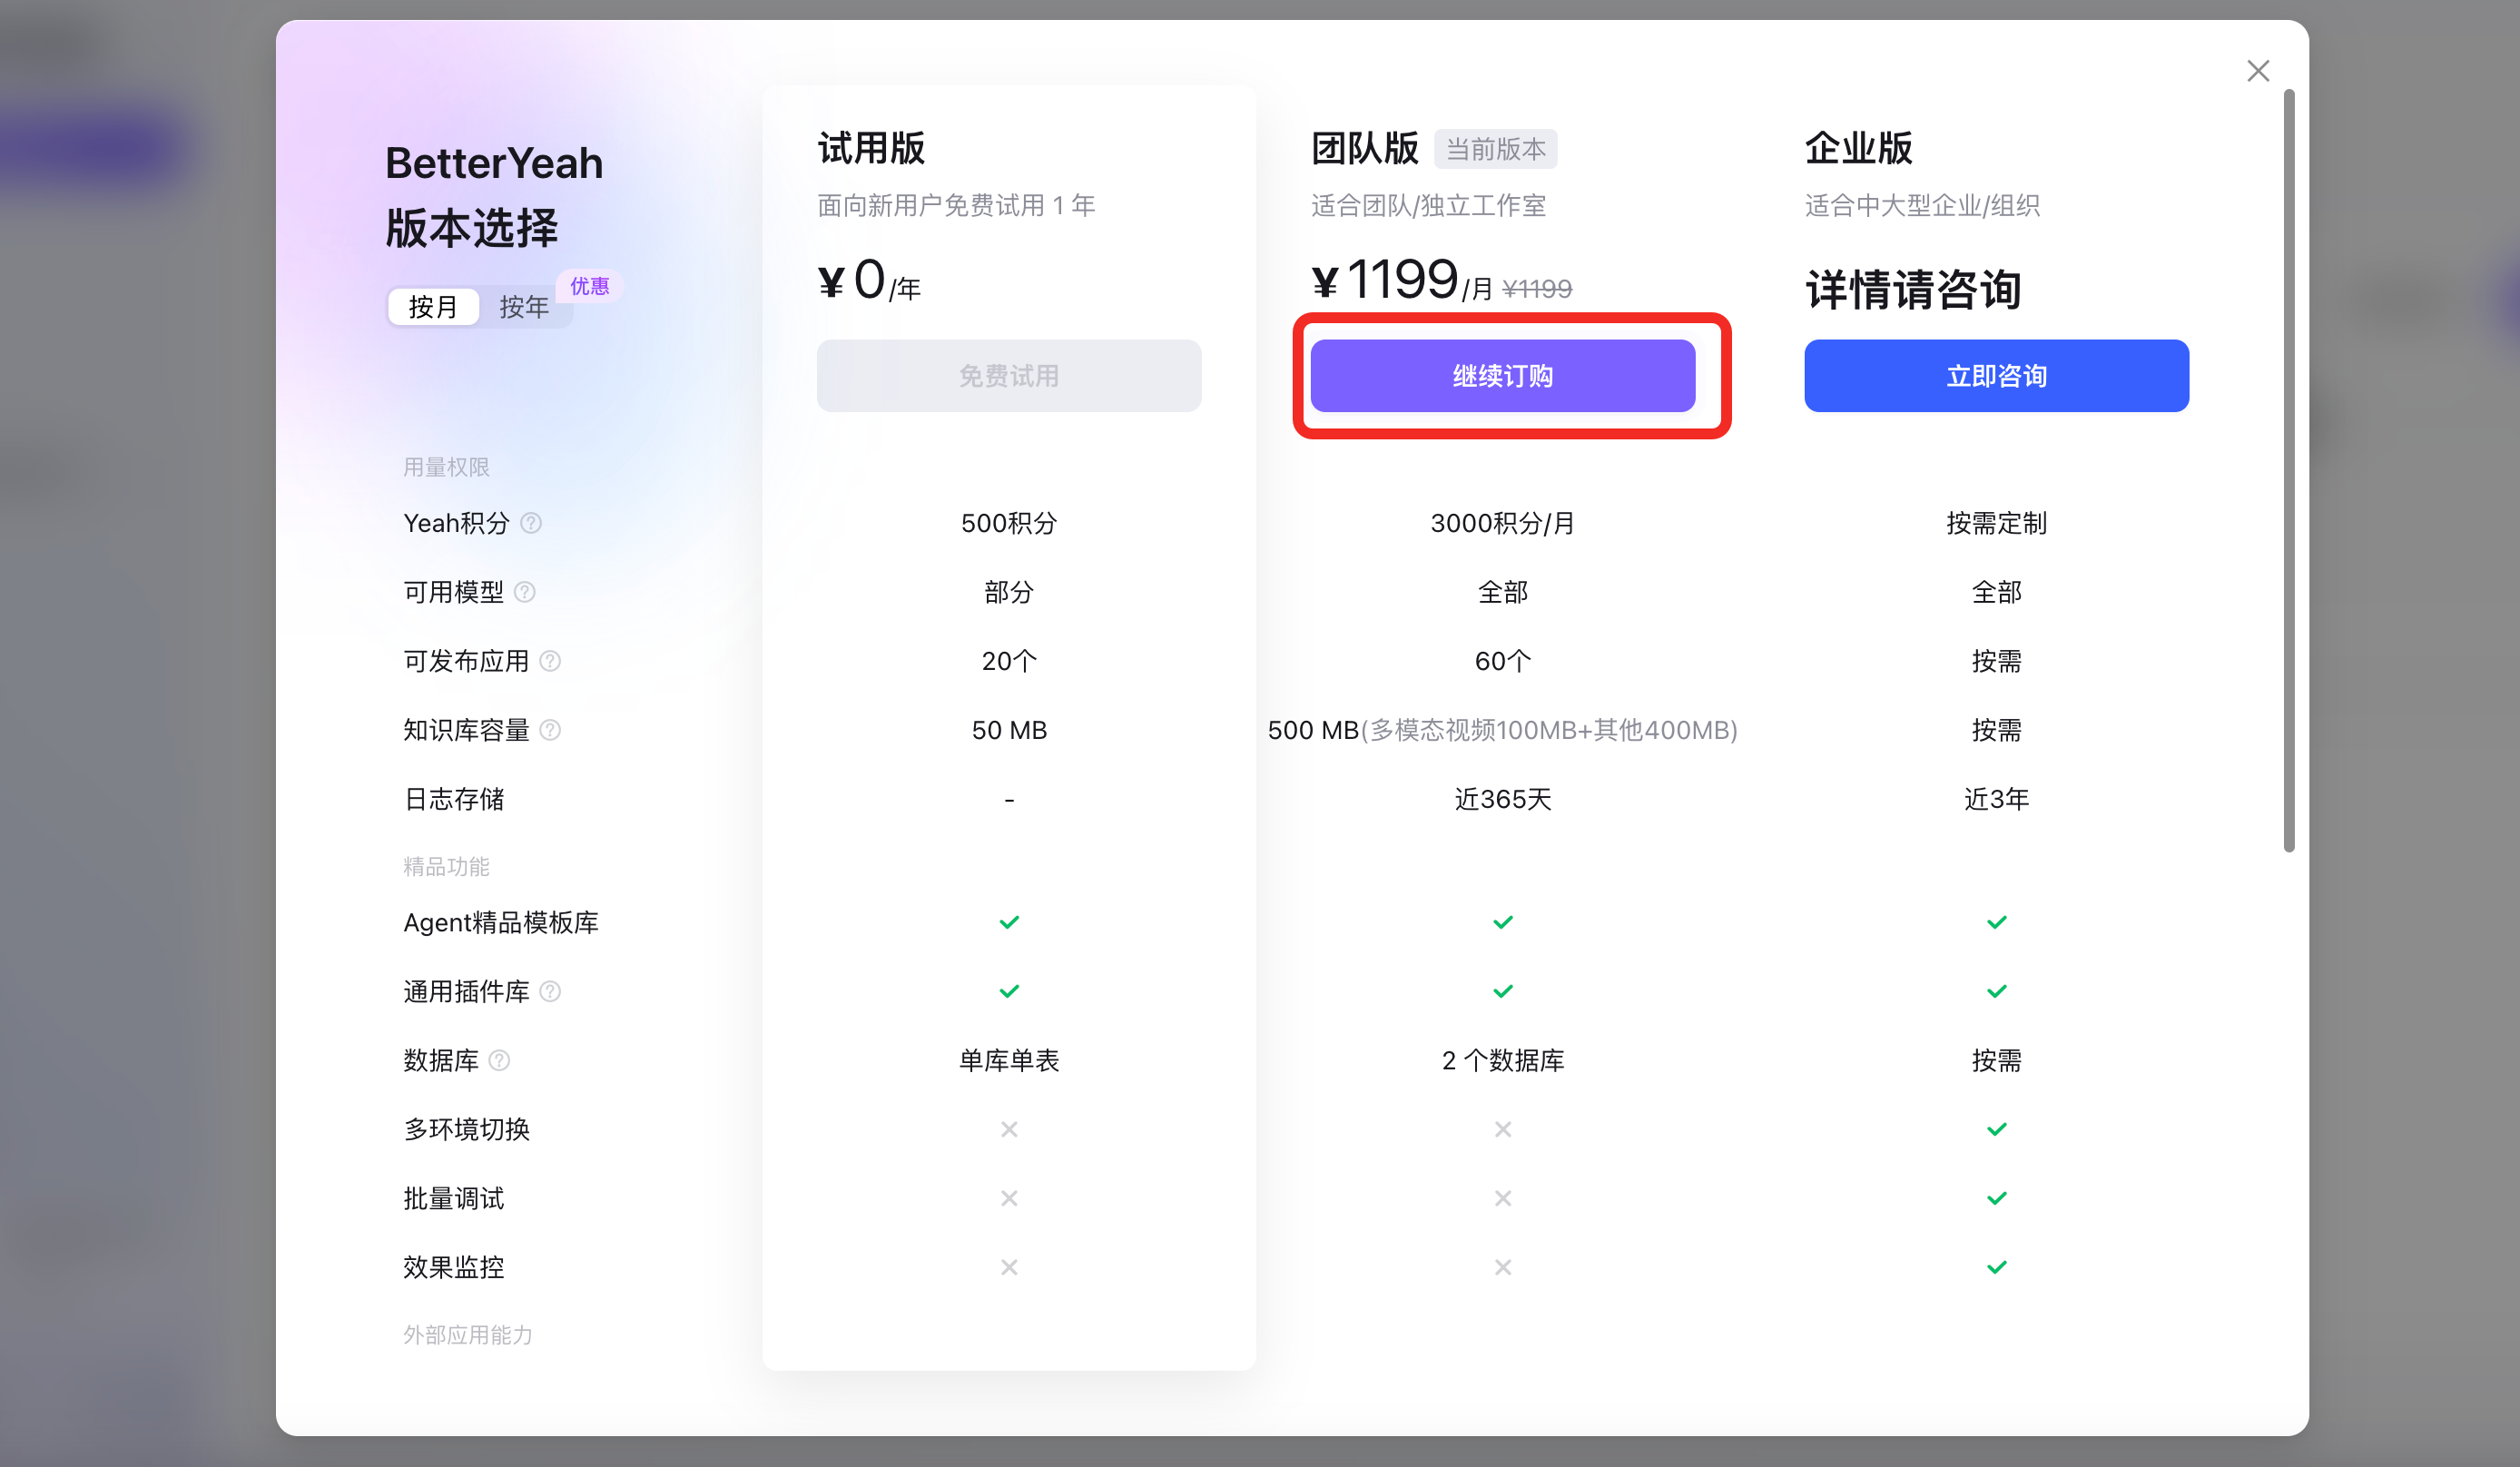This screenshot has width=2520, height=1467.
Task: Open help icon next to 可发布应用
Action: coord(550,661)
